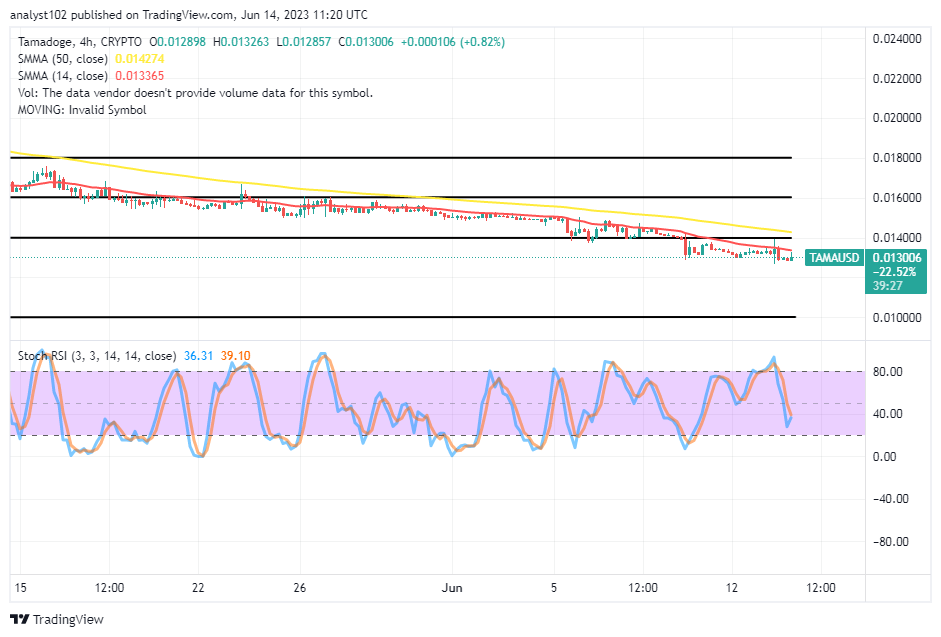The width and height of the screenshot is (941, 637).
Task: Click the 15 date label on time axis
Action: pyautogui.click(x=20, y=588)
